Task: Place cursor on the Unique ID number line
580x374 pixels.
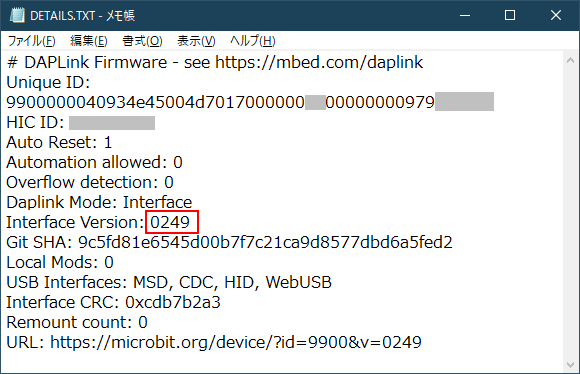Action: (250, 102)
